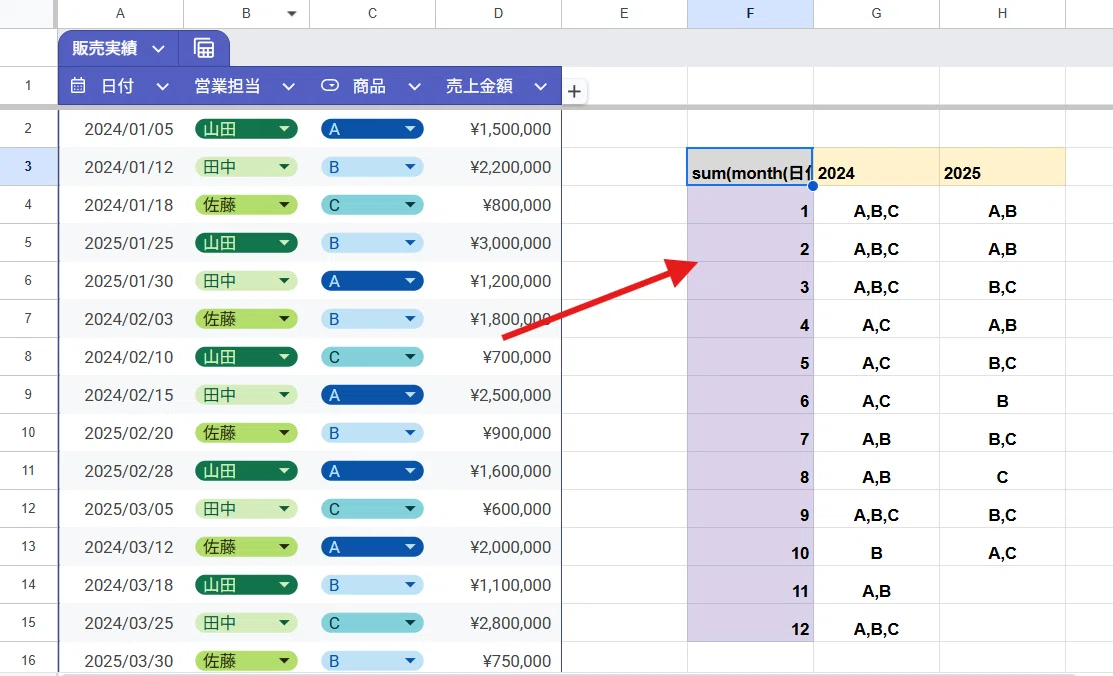The height and width of the screenshot is (676, 1113).
Task: Select column C header
Action: [x=373, y=13]
